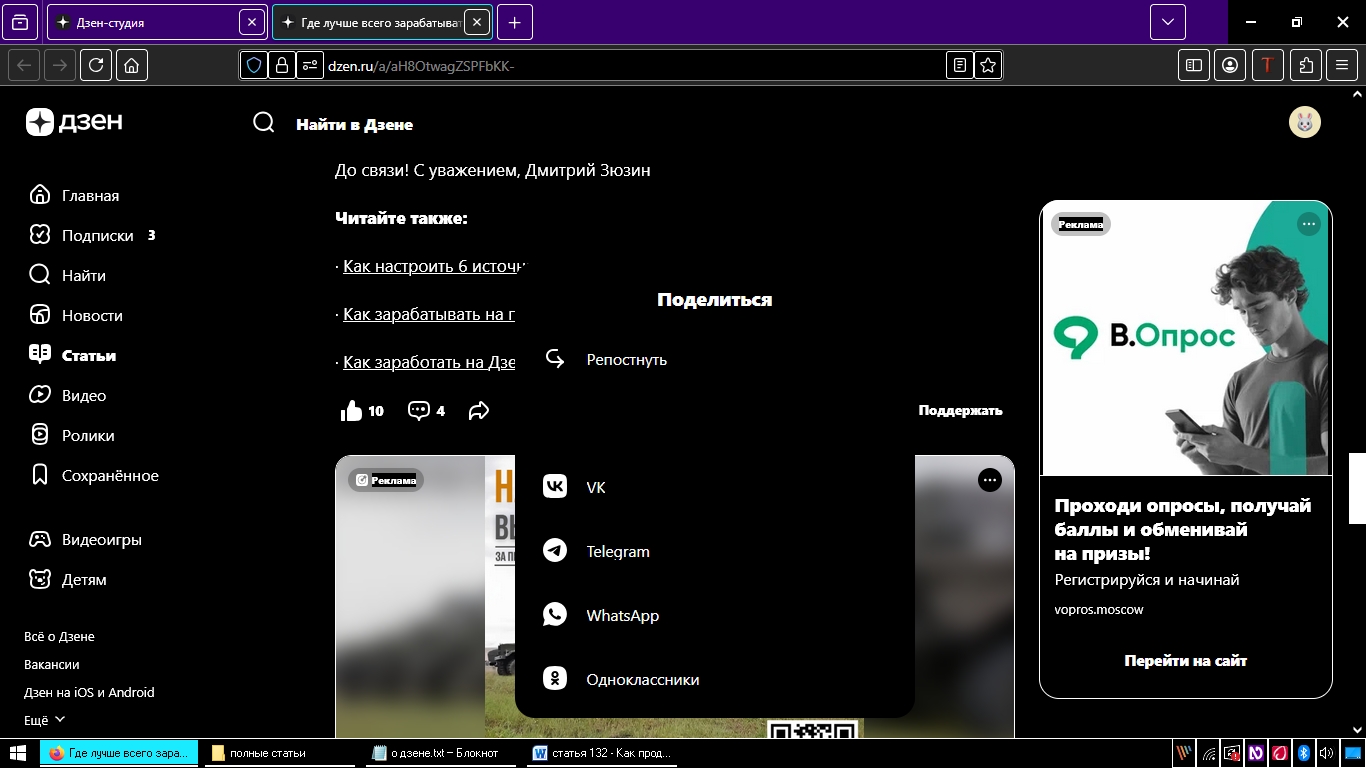Open Дзен на iOS и Android link
The height and width of the screenshot is (768, 1366).
(89, 692)
